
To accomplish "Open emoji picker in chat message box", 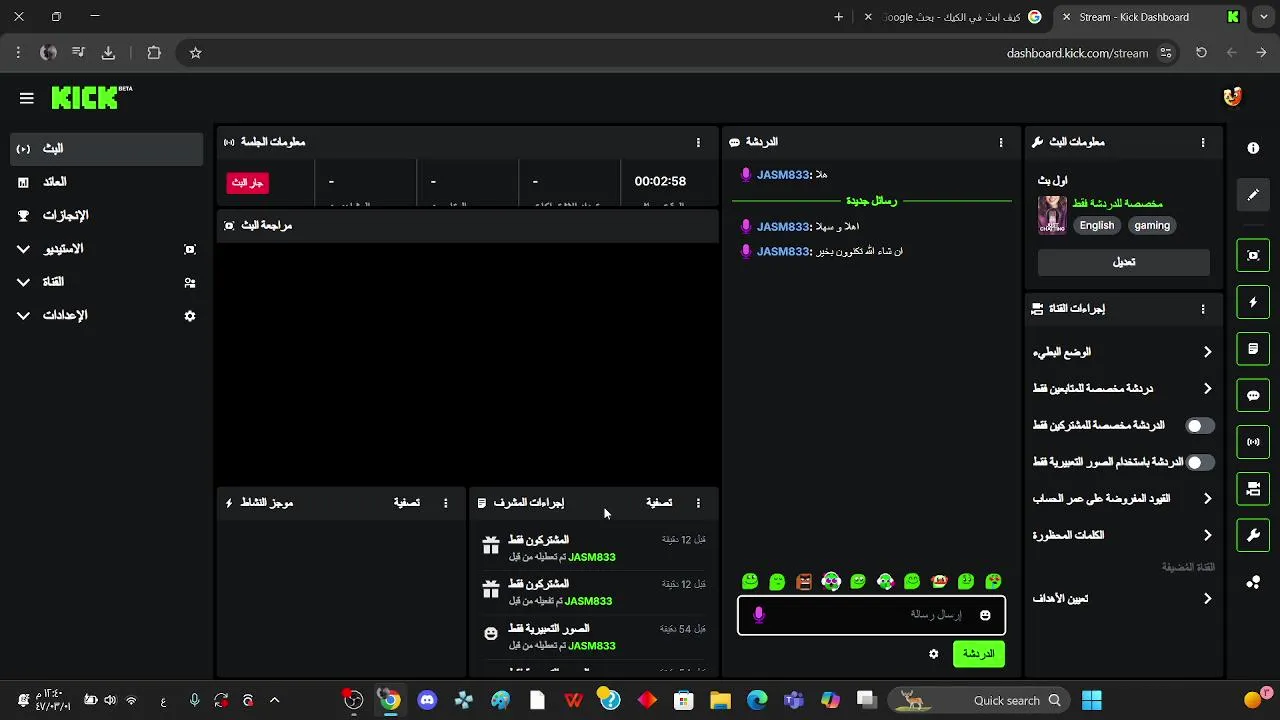I will pos(985,615).
